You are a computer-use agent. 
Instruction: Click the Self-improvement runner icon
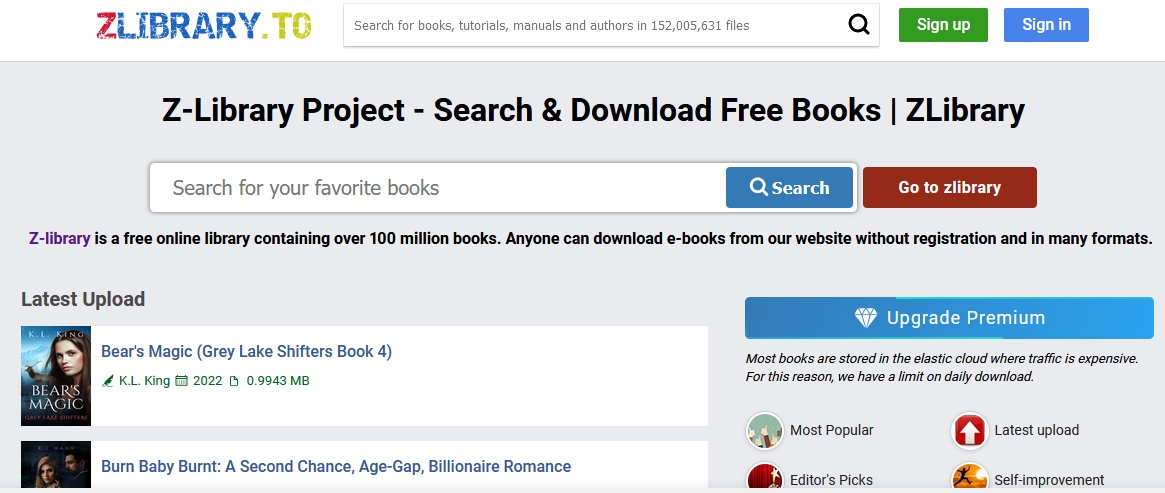[x=969, y=479]
